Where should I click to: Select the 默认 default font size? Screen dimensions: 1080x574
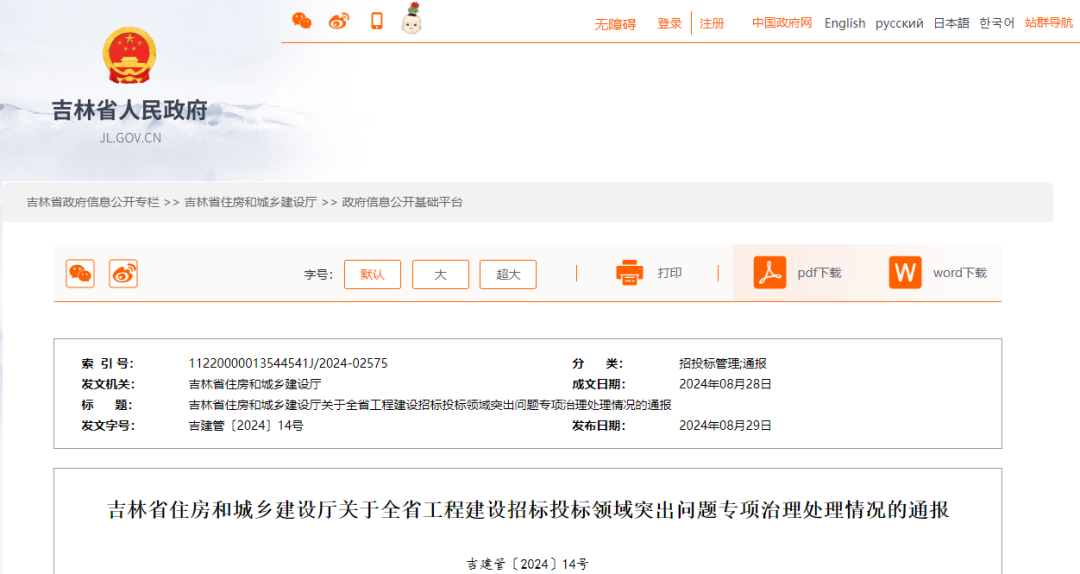pos(372,274)
